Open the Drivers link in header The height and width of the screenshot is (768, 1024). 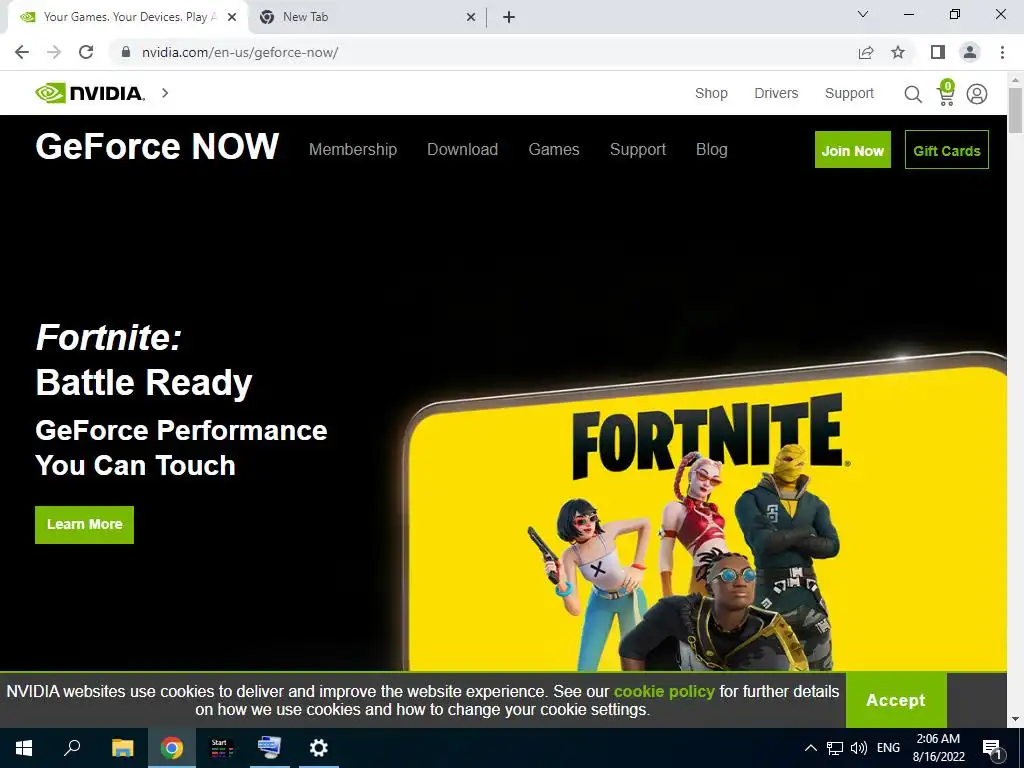tap(776, 93)
